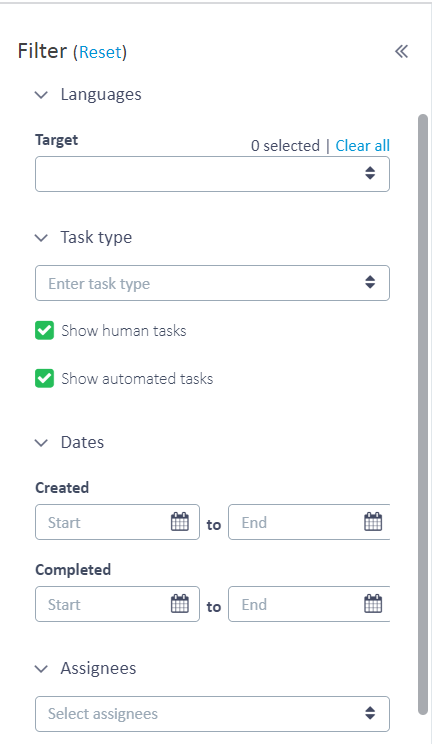Viewport: 432px width, 744px height.
Task: Click the Select assignees field
Action: click(x=212, y=714)
